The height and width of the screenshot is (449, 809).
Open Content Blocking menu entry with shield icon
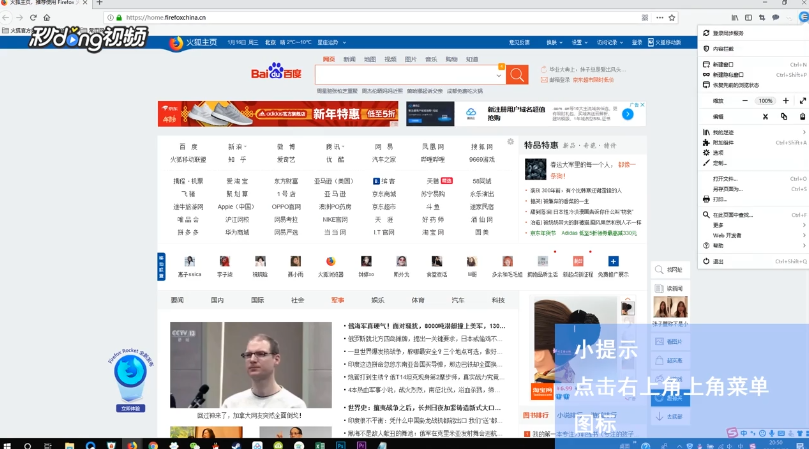pyautogui.click(x=753, y=49)
